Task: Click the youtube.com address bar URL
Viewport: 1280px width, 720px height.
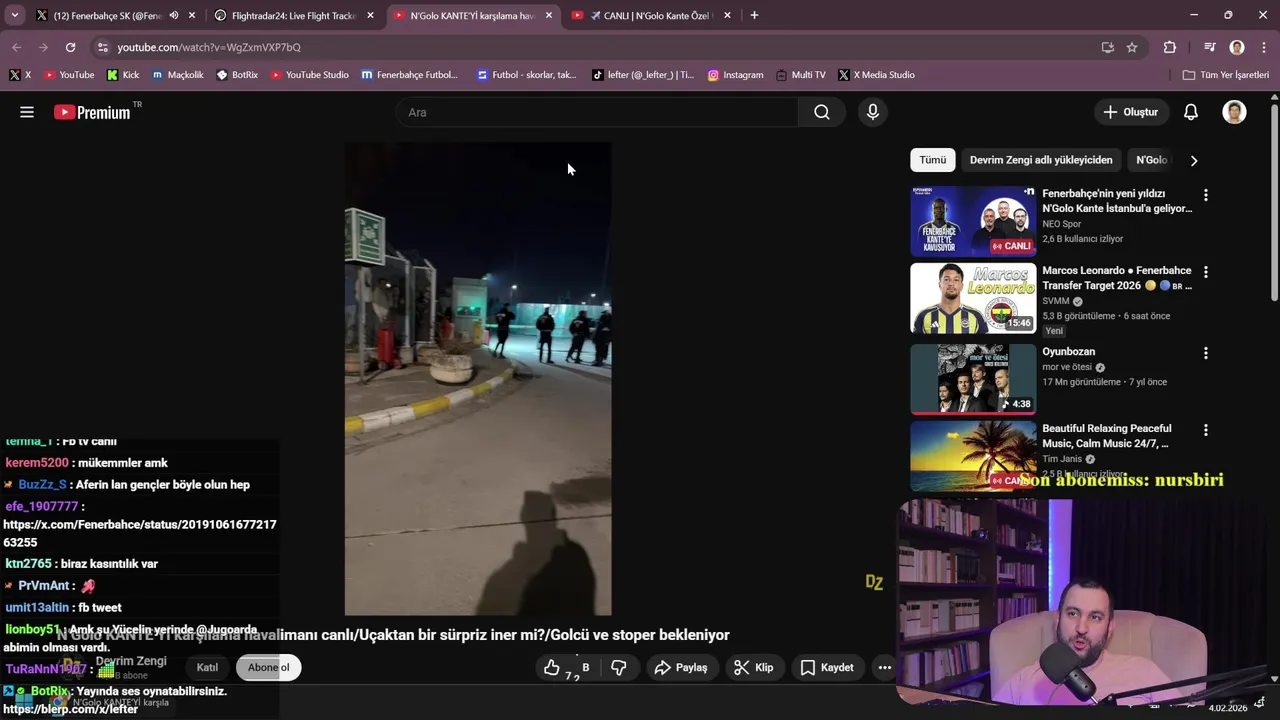Action: pos(209,47)
